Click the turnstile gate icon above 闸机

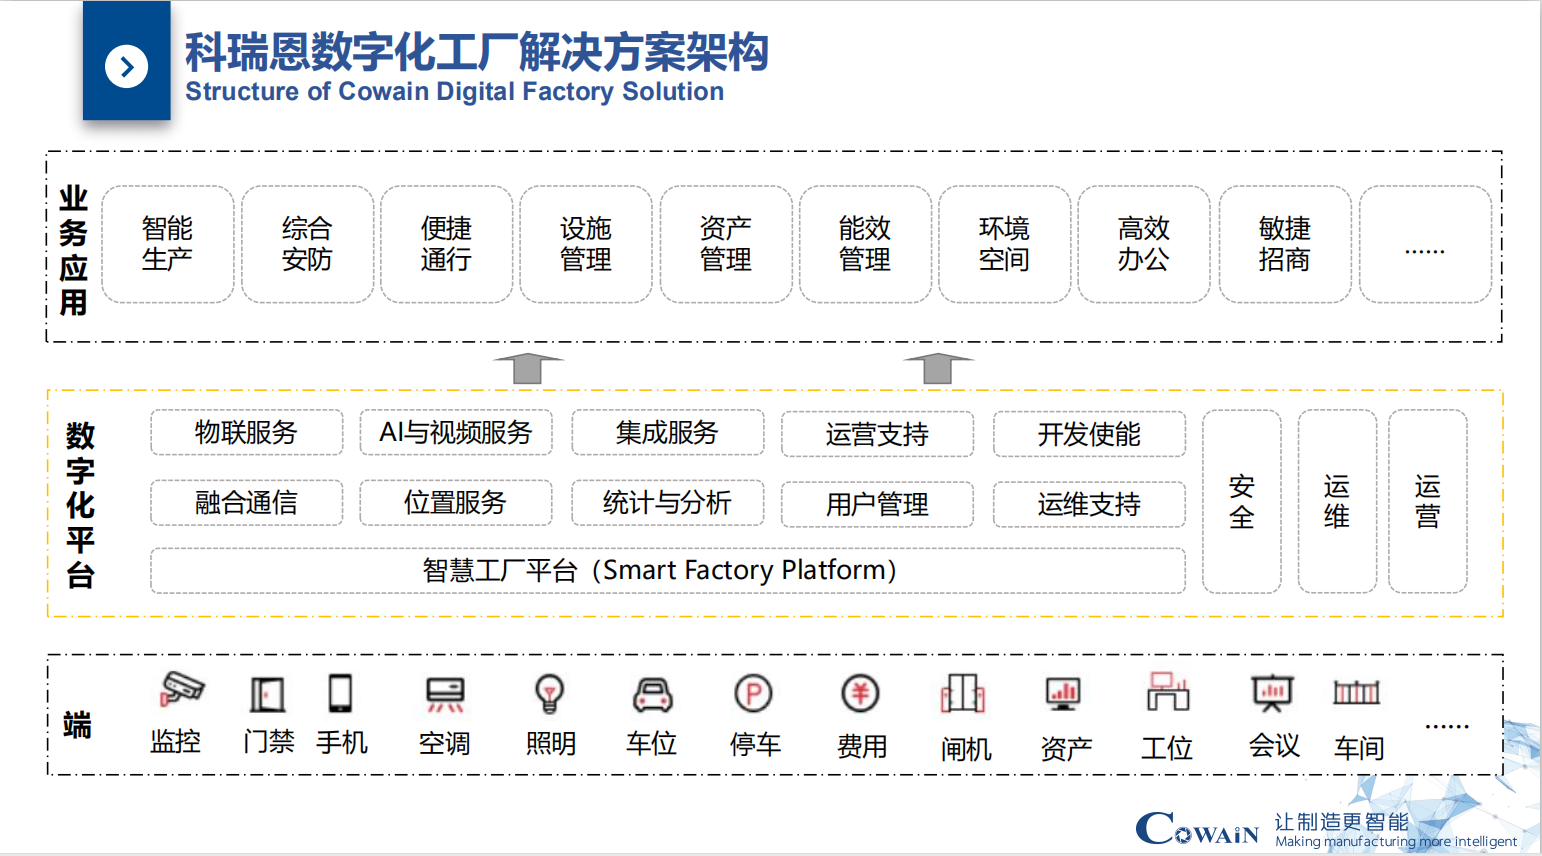click(963, 693)
